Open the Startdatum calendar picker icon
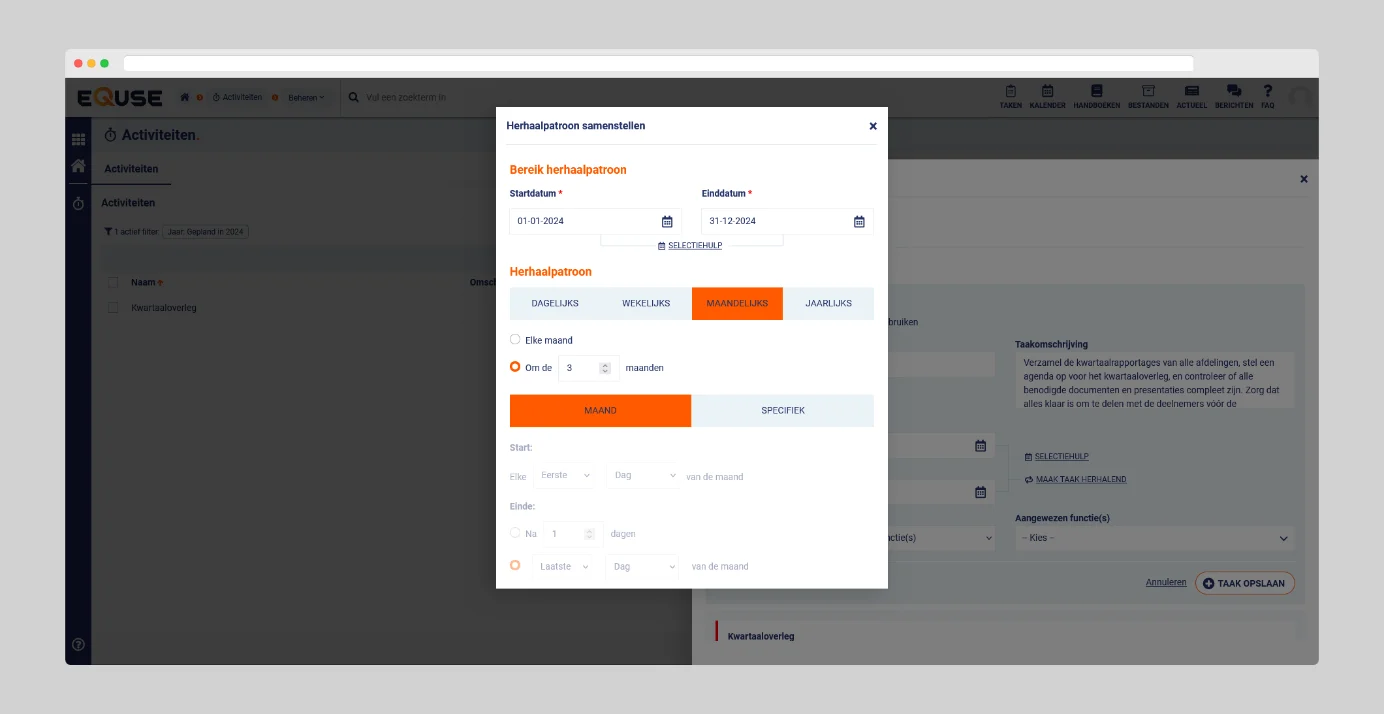The image size is (1384, 714). [x=667, y=221]
